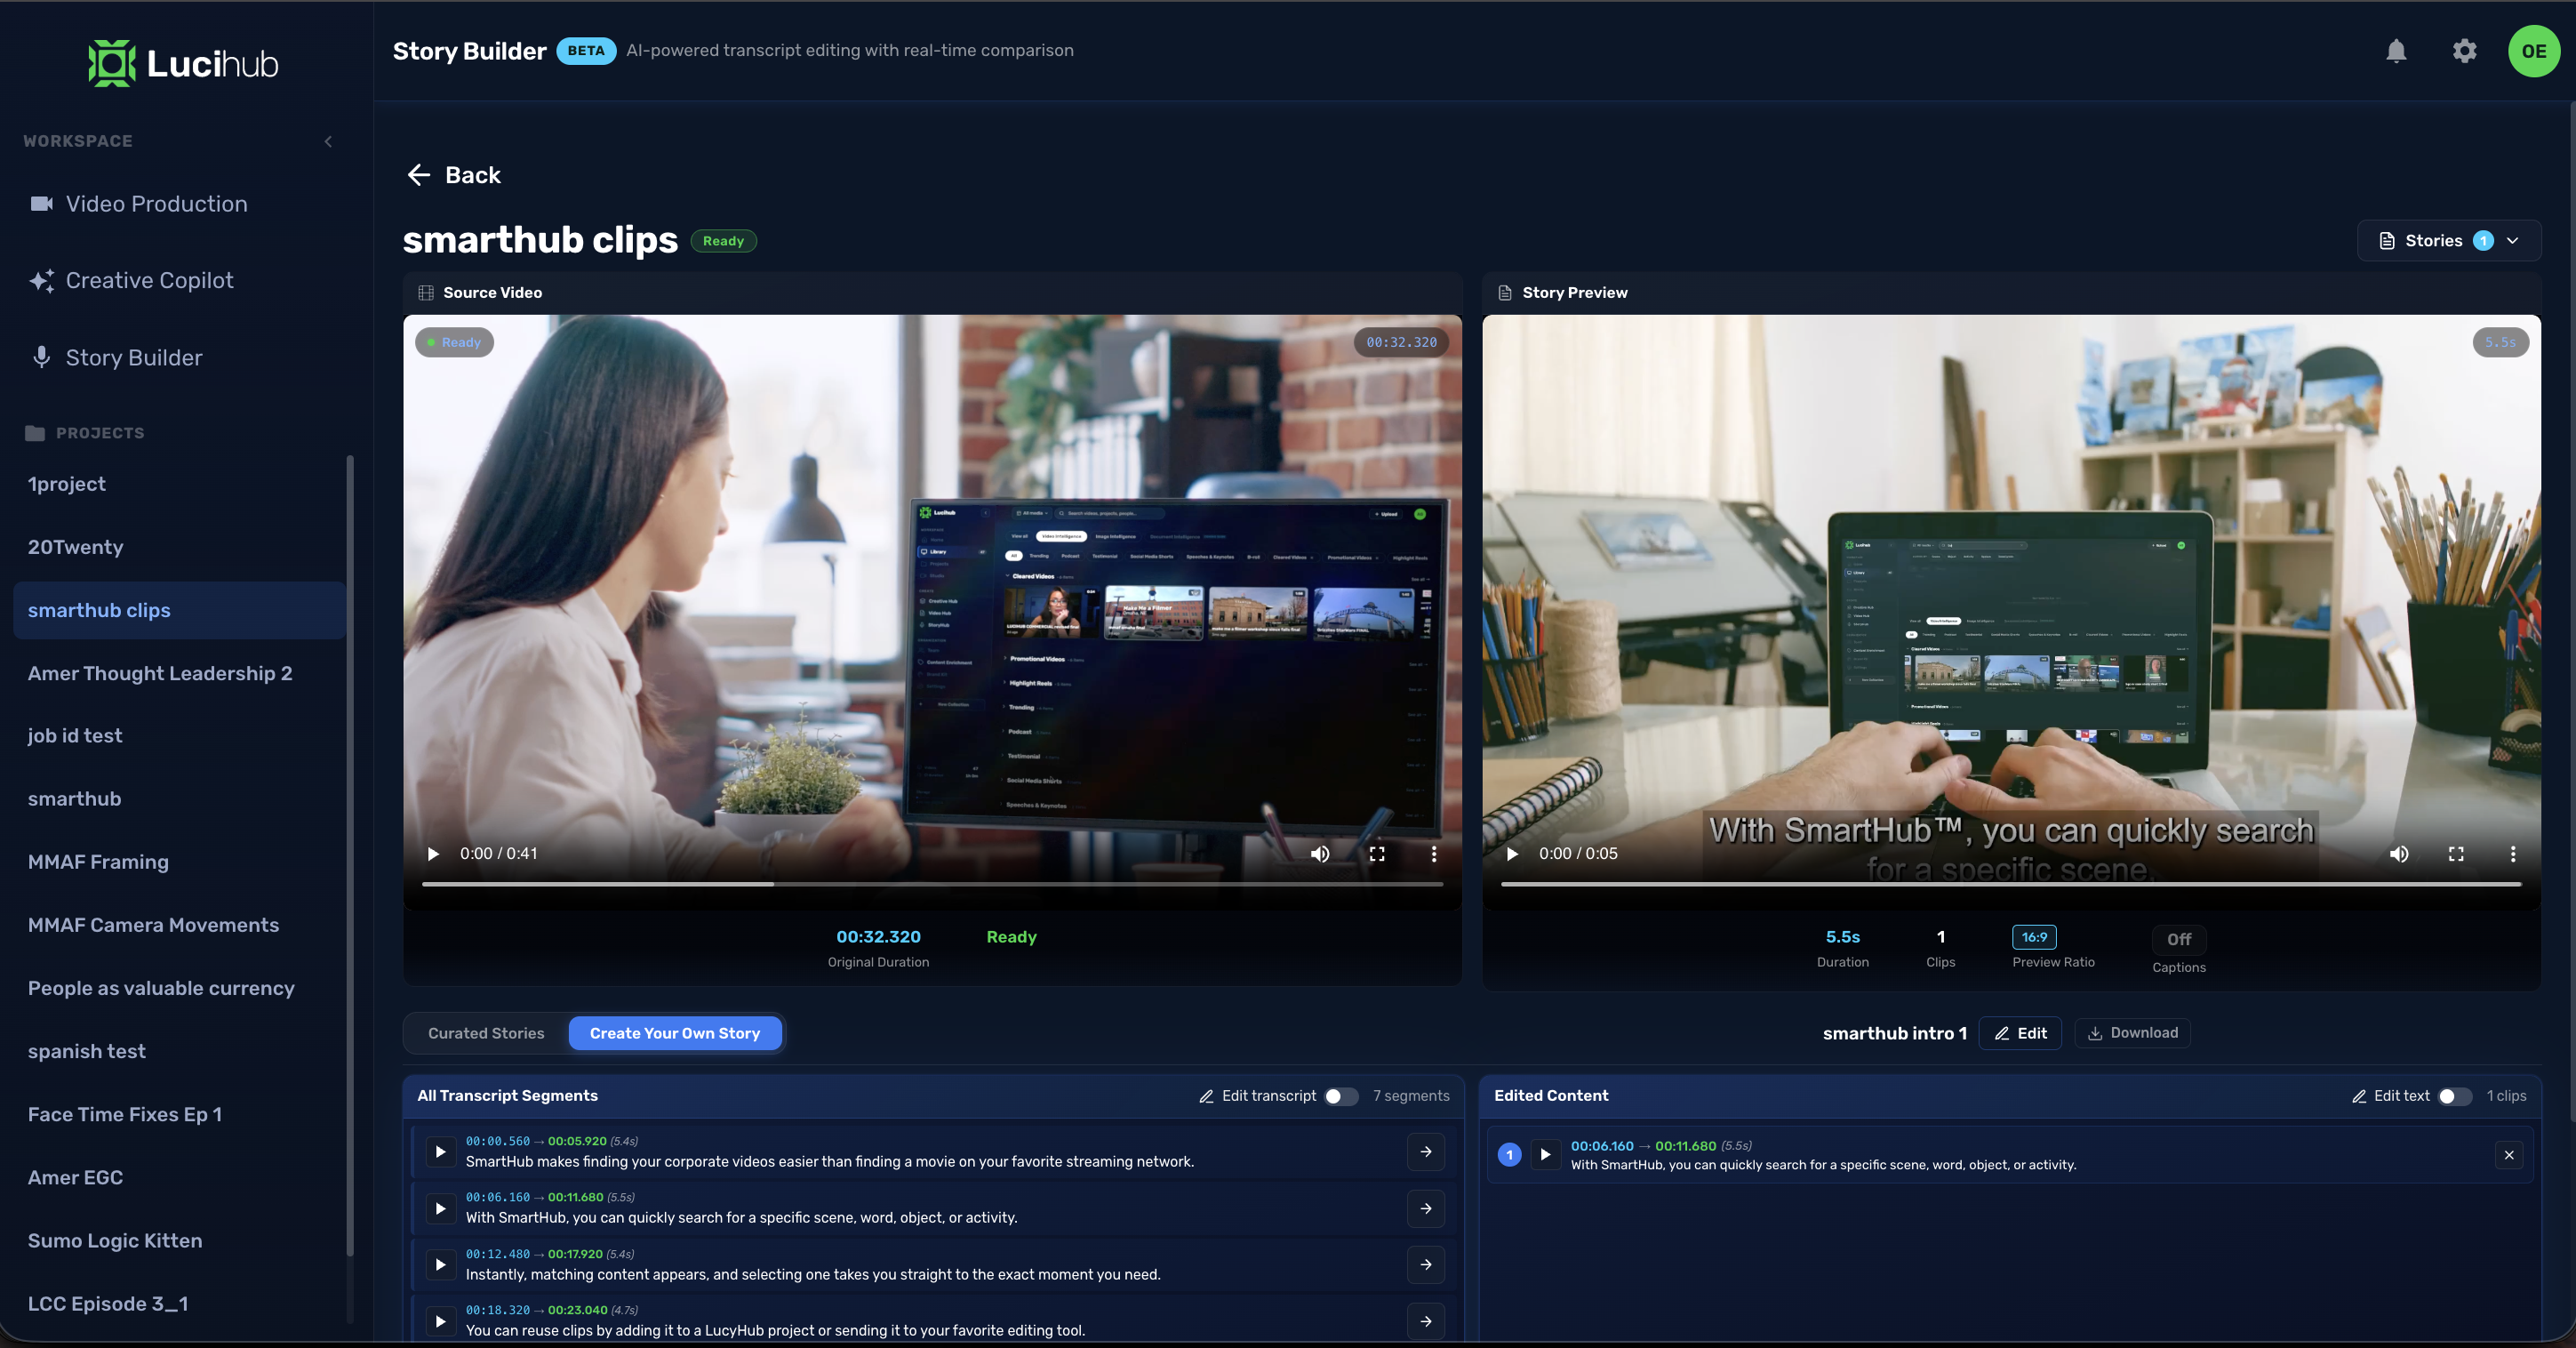Add 'You can reuse clips' segment via arrow
This screenshot has height=1348, width=2576.
1426,1321
